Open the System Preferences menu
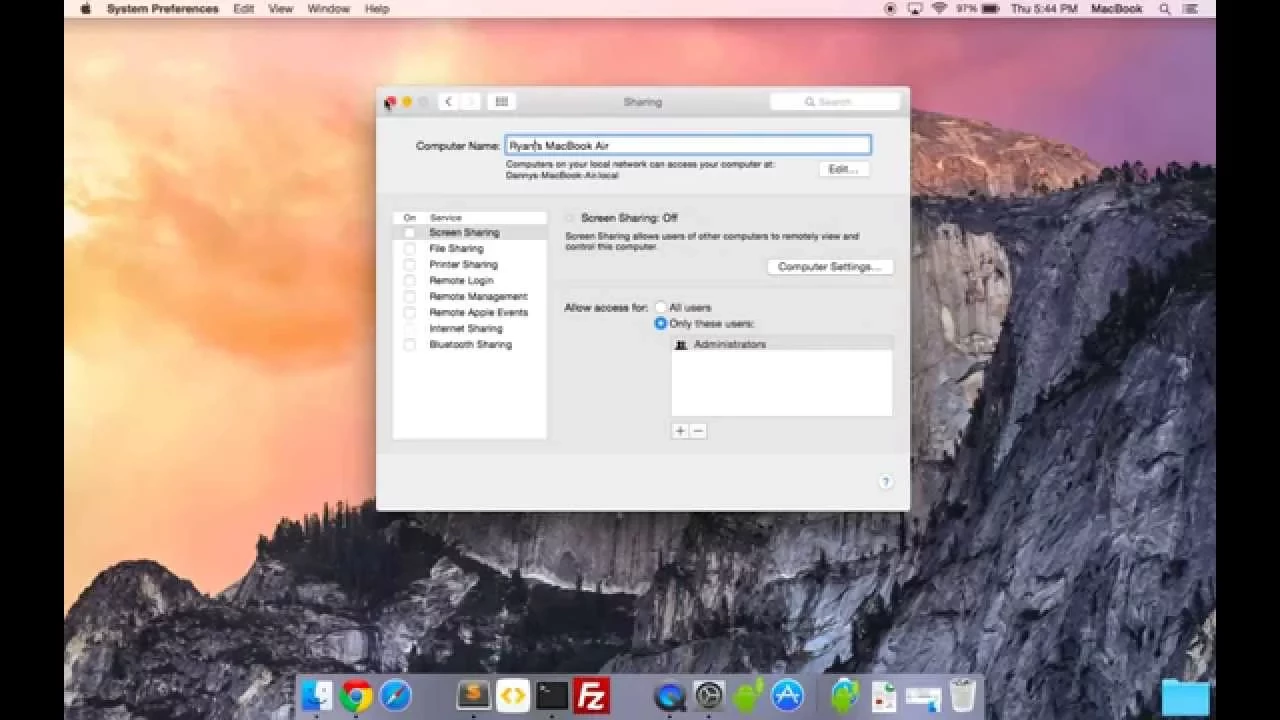Viewport: 1280px width, 720px height. (163, 9)
